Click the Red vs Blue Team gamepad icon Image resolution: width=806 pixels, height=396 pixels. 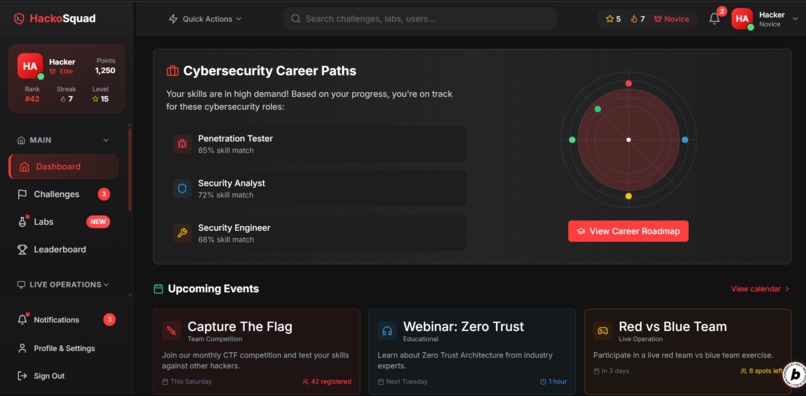pyautogui.click(x=602, y=331)
